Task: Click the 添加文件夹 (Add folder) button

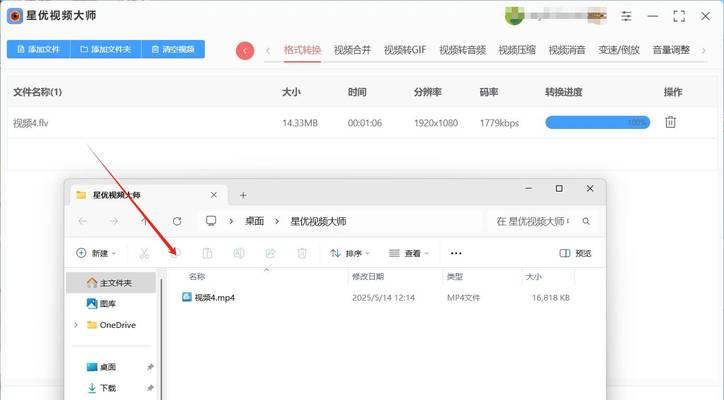Action: click(106, 49)
